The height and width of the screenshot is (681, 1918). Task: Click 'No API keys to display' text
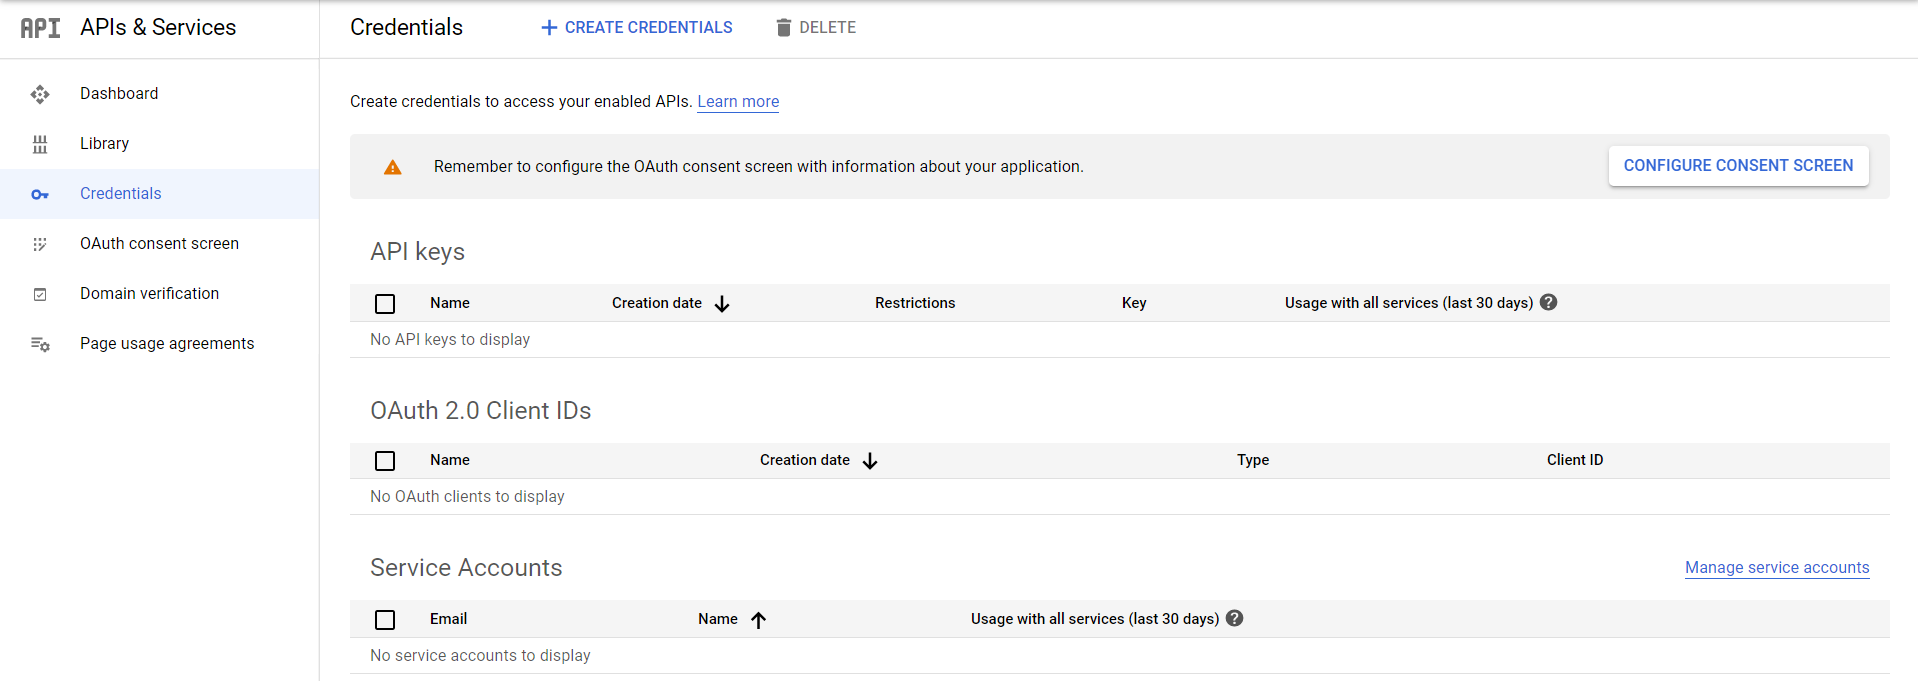coord(450,340)
